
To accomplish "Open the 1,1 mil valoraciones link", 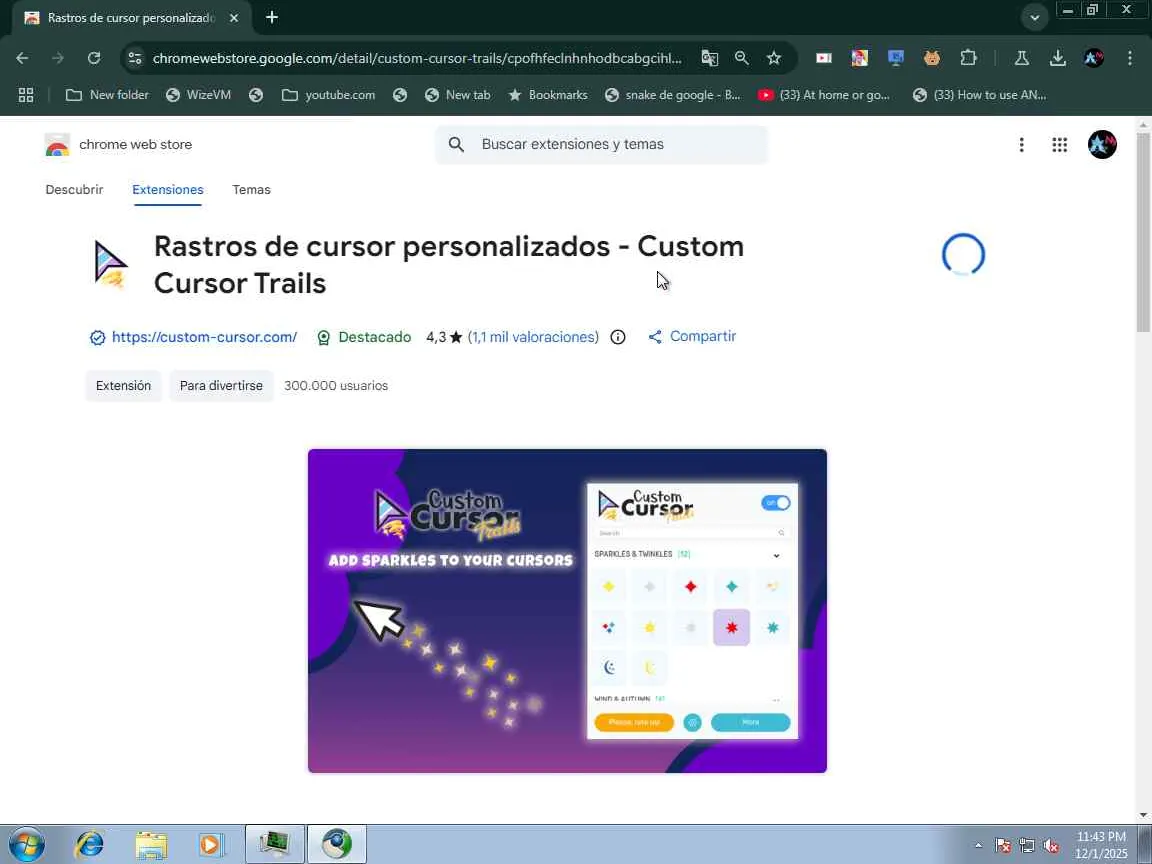I will click(533, 337).
